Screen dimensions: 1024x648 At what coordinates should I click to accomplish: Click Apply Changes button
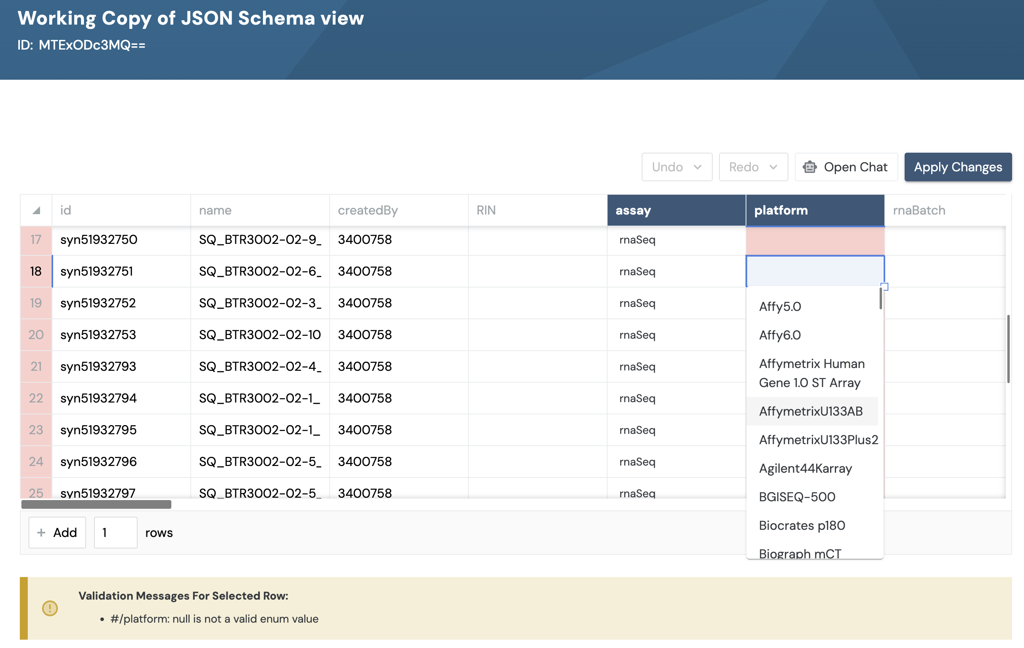click(957, 167)
